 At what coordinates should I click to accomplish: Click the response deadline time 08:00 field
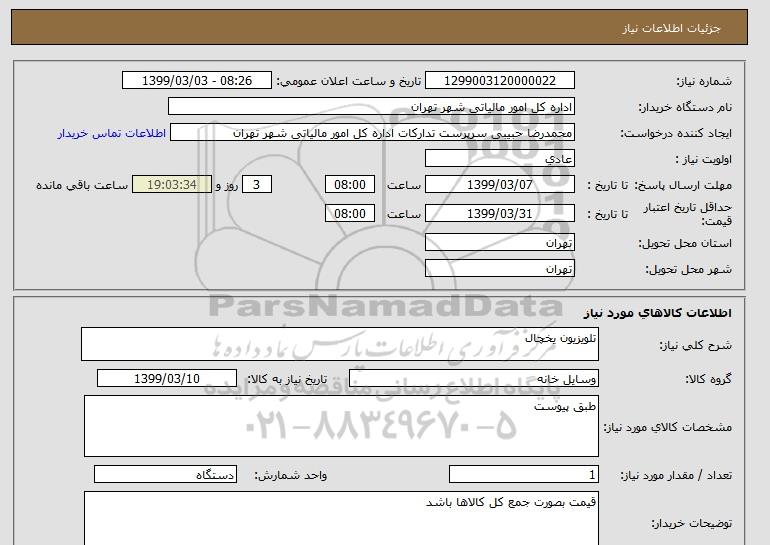[350, 185]
